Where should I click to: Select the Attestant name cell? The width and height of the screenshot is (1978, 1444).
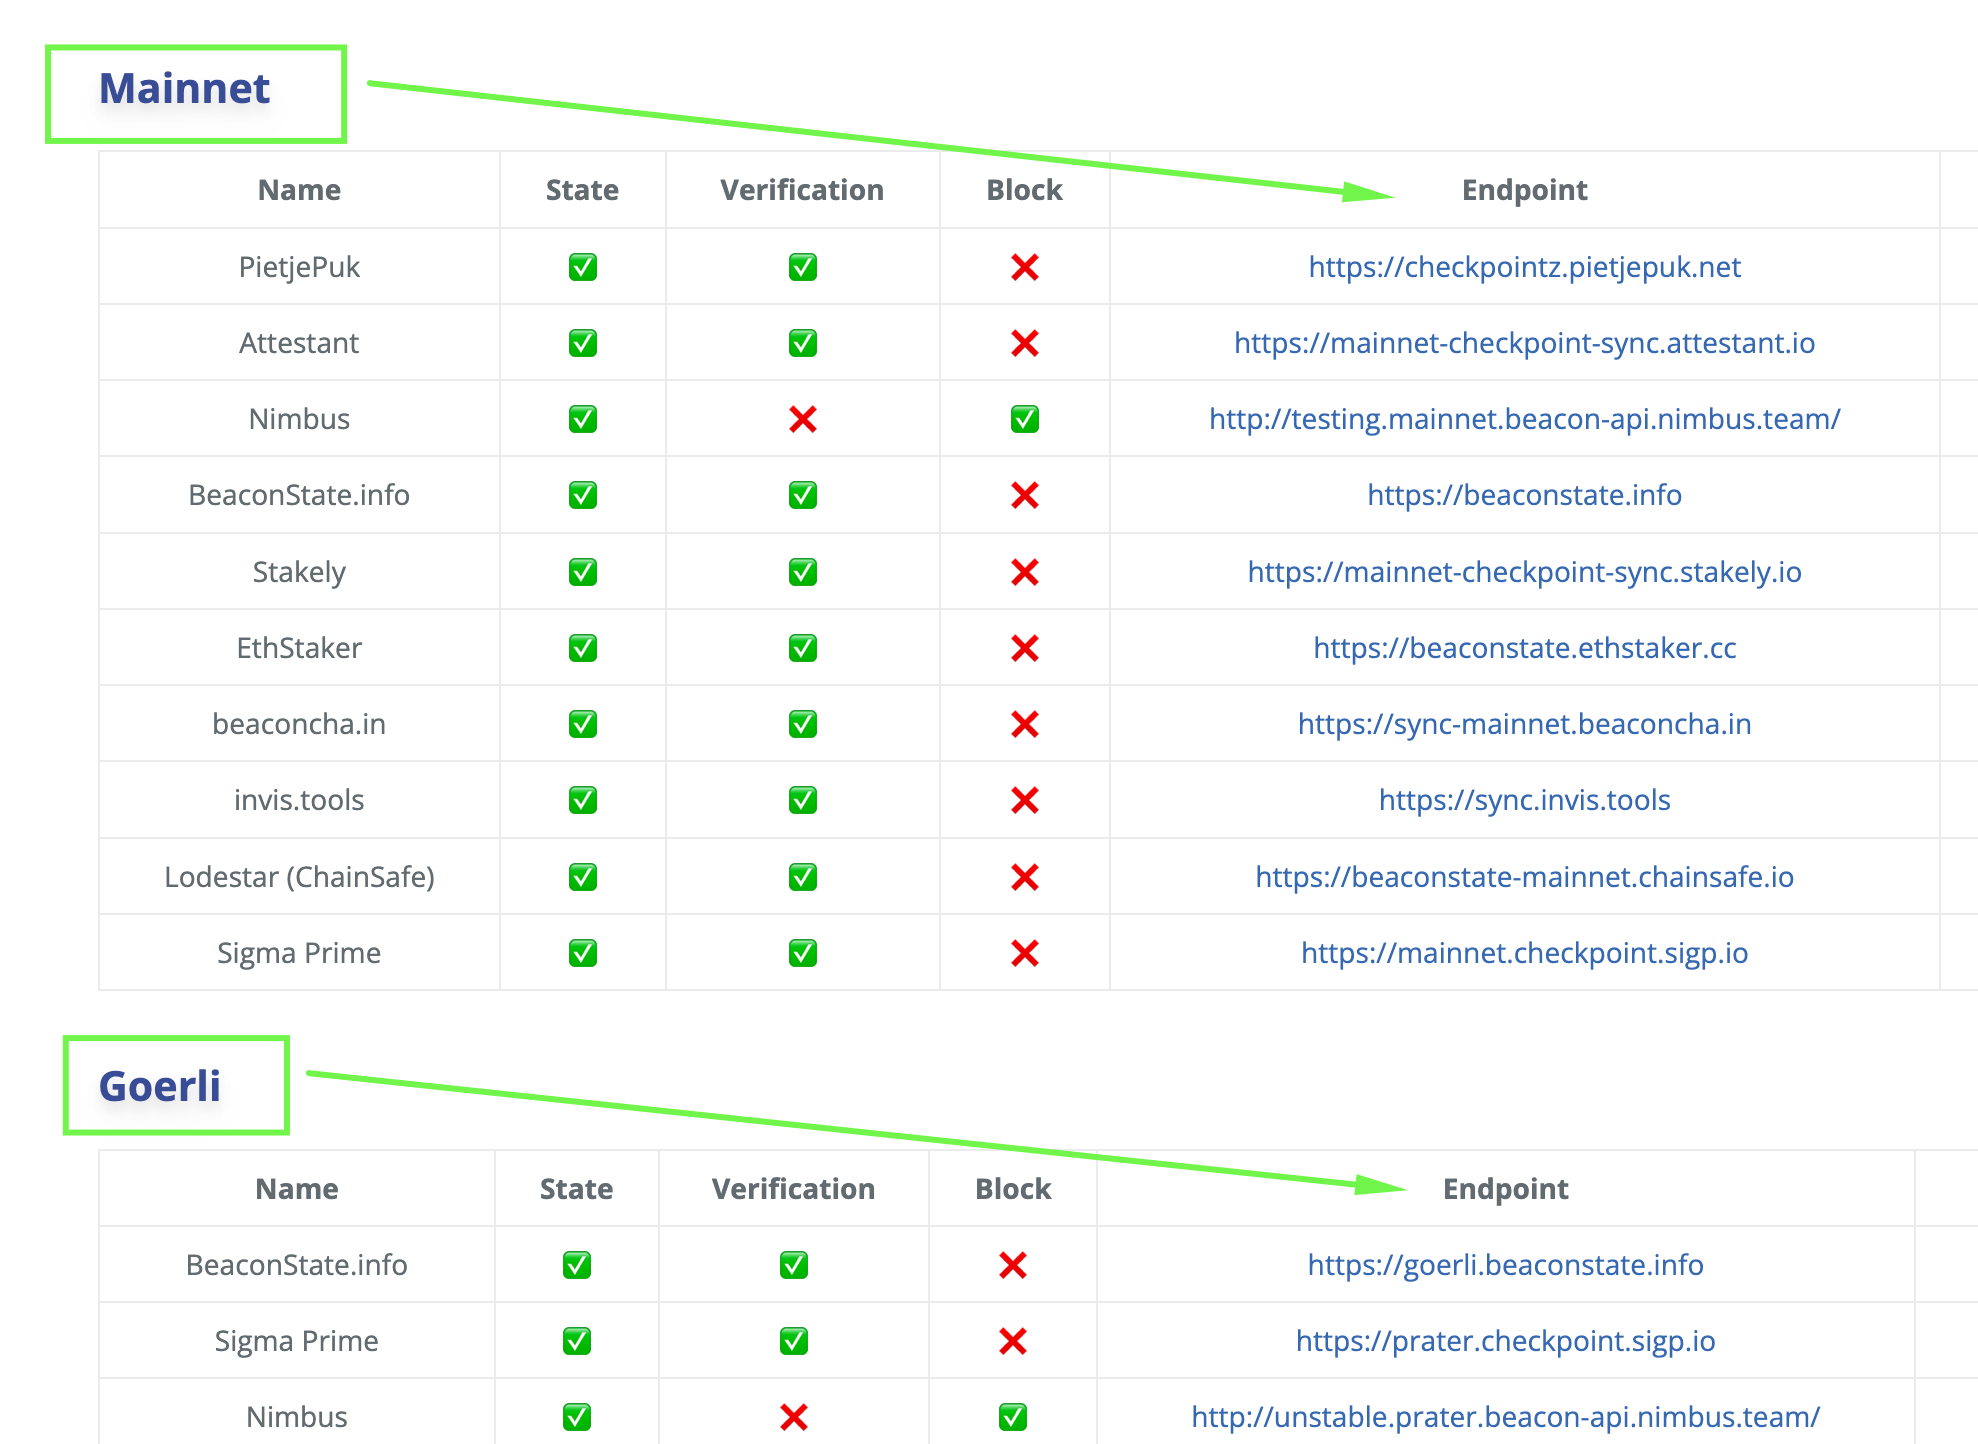299,343
